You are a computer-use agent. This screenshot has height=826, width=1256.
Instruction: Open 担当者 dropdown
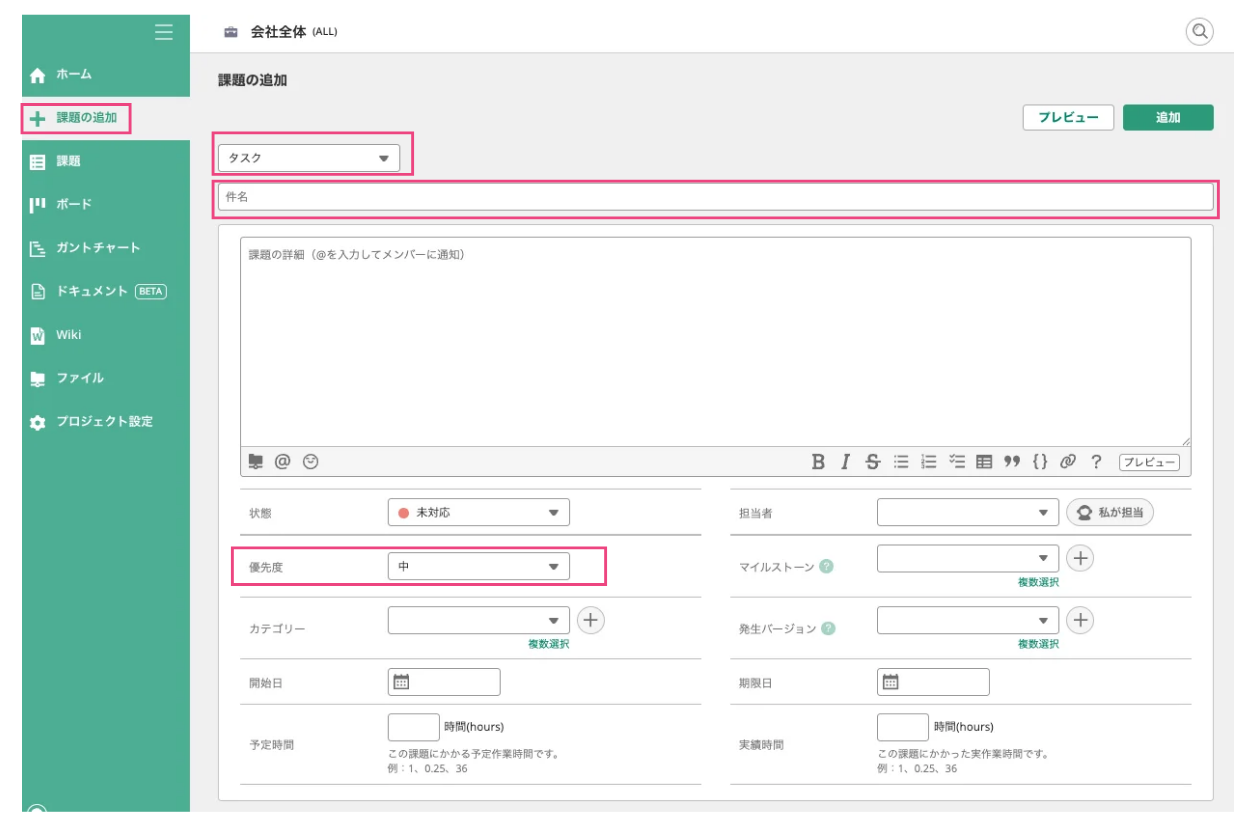click(x=968, y=512)
